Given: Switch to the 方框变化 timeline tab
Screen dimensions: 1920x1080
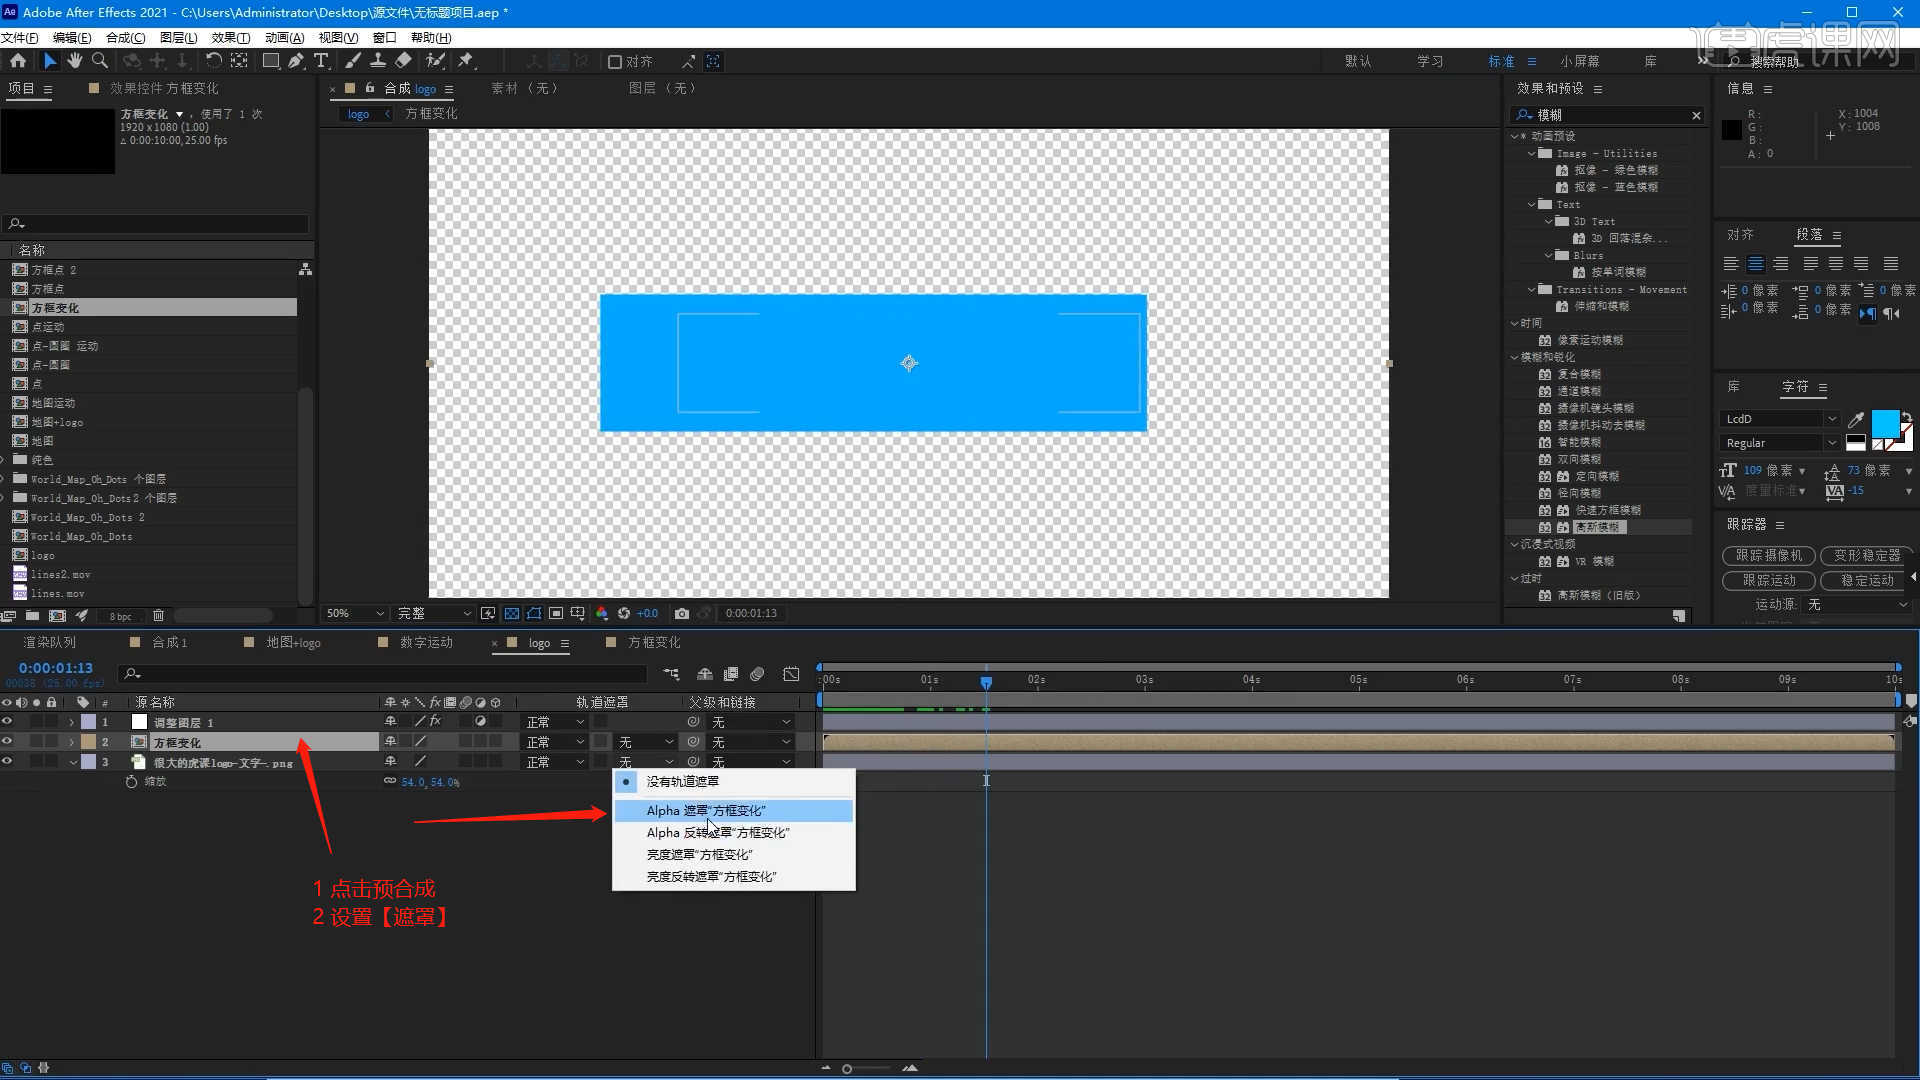Looking at the screenshot, I should 654,643.
